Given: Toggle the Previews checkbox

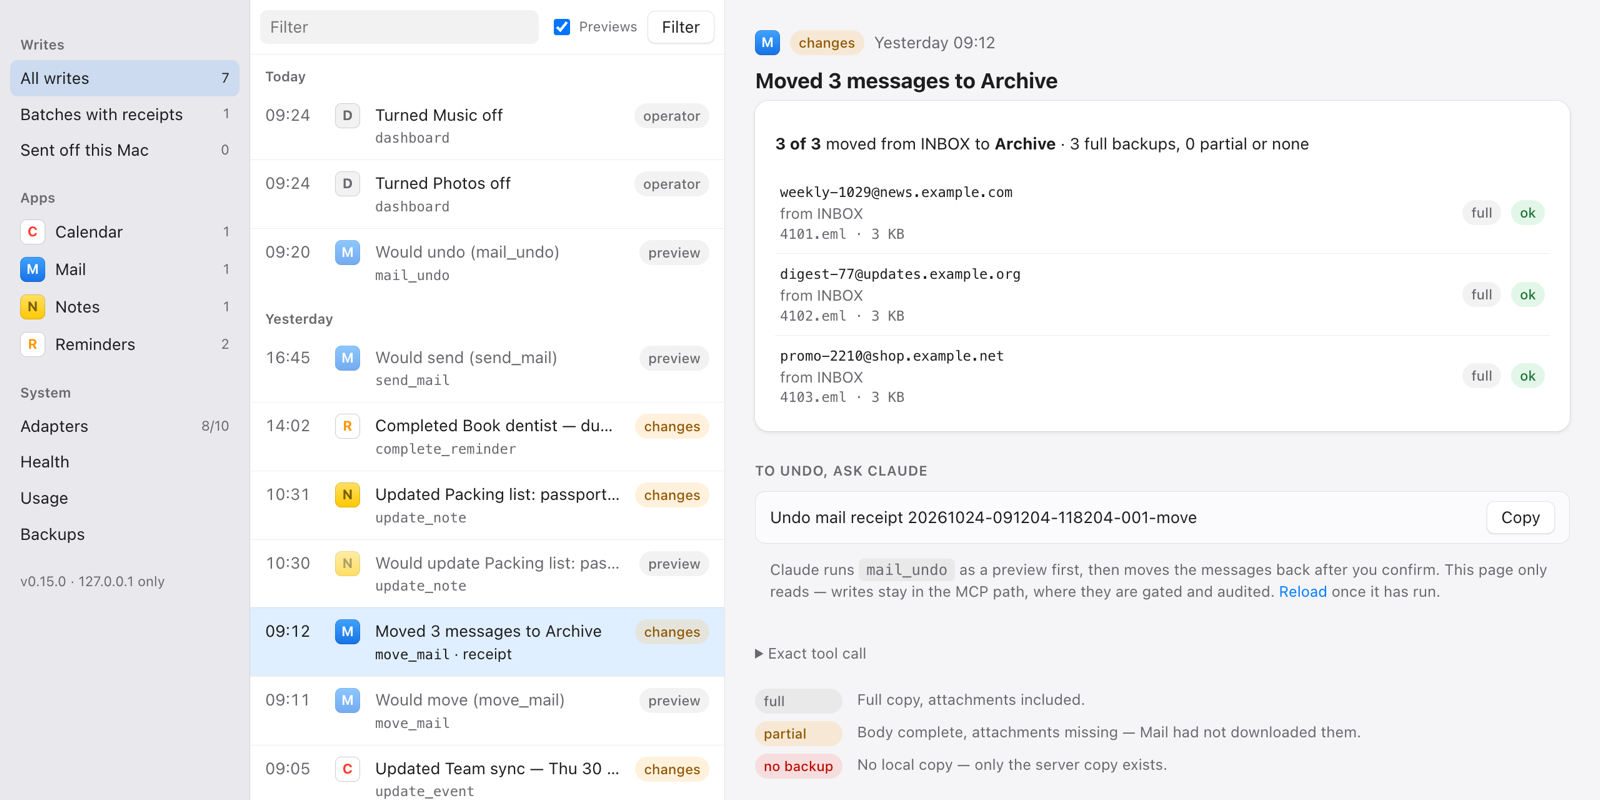Looking at the screenshot, I should pos(562,27).
